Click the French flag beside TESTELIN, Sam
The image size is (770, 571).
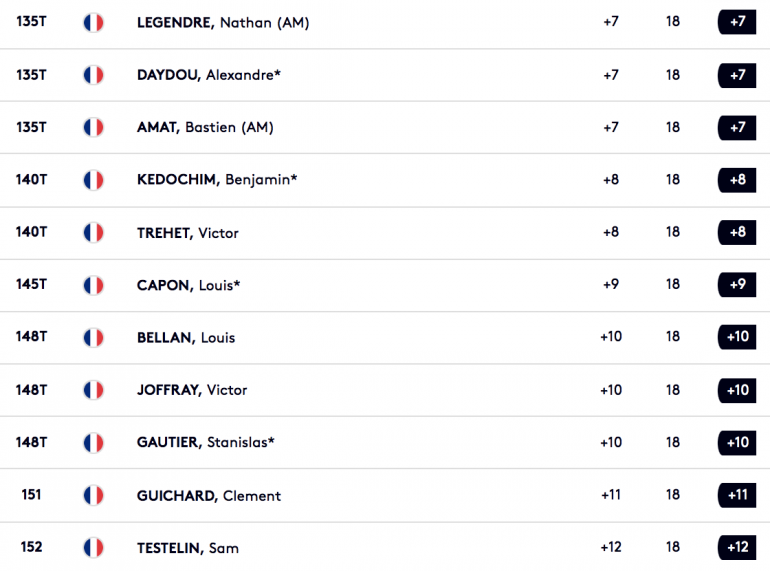93,548
